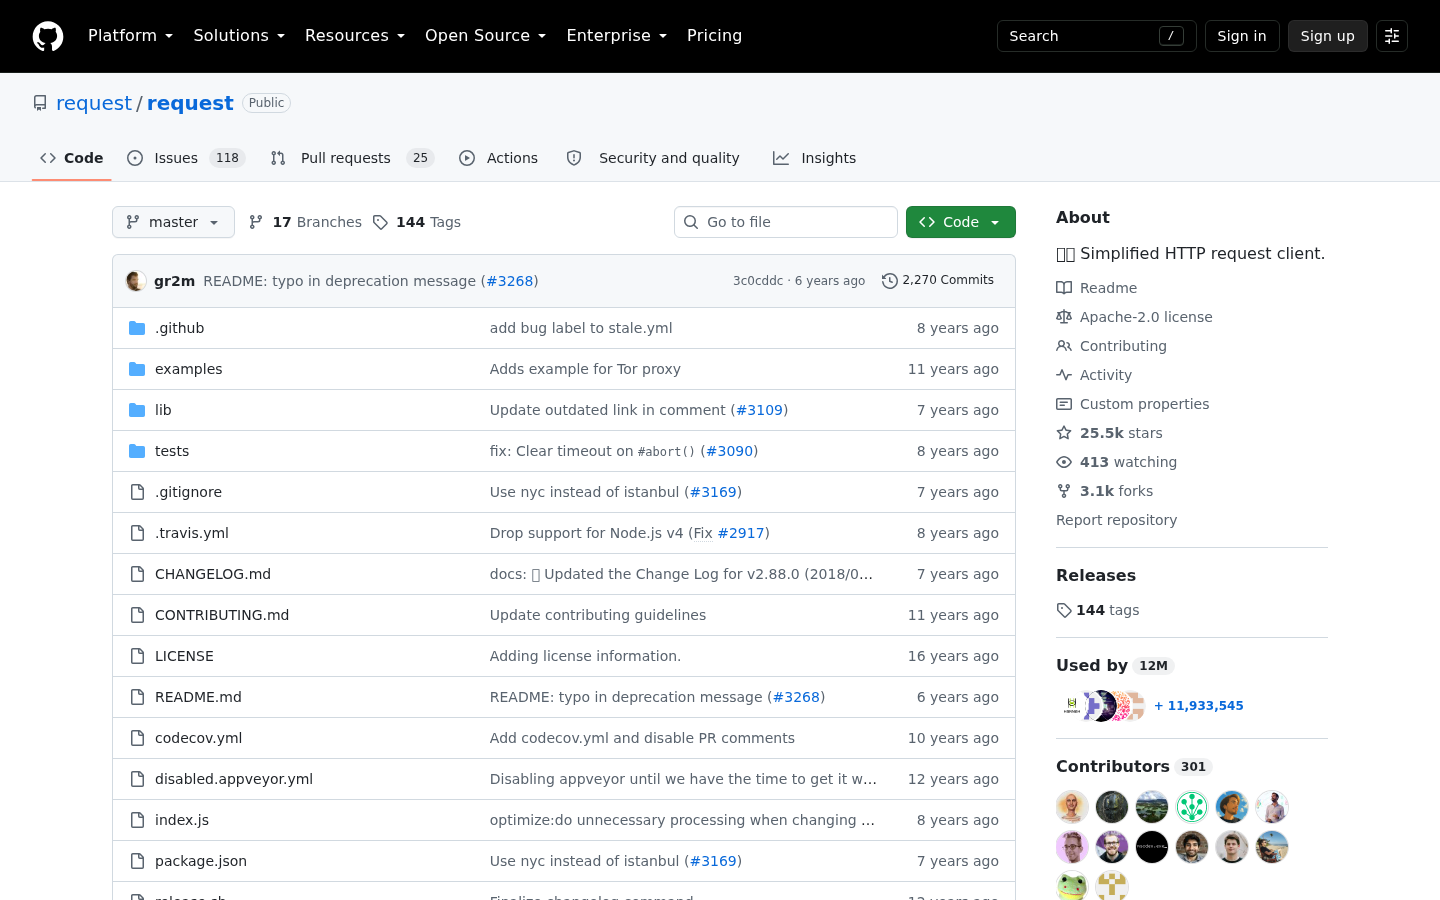
Task: Click the .gitignore file icon
Action: coord(137,492)
